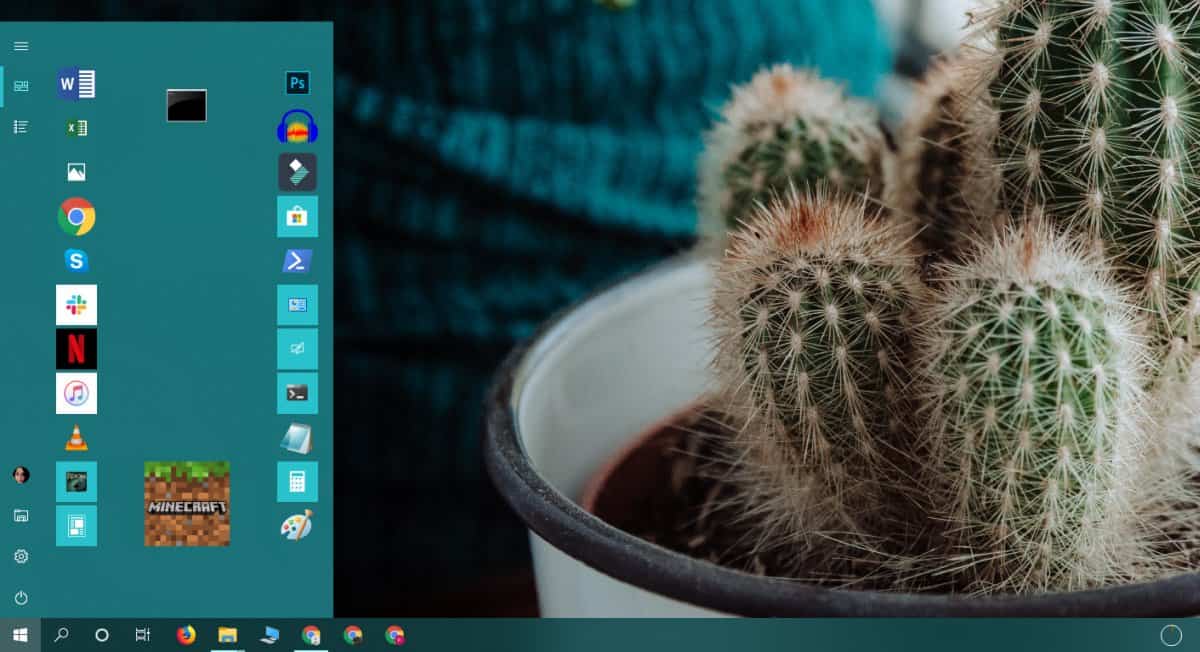
Task: Click the Minecraft tile
Action: pos(187,503)
